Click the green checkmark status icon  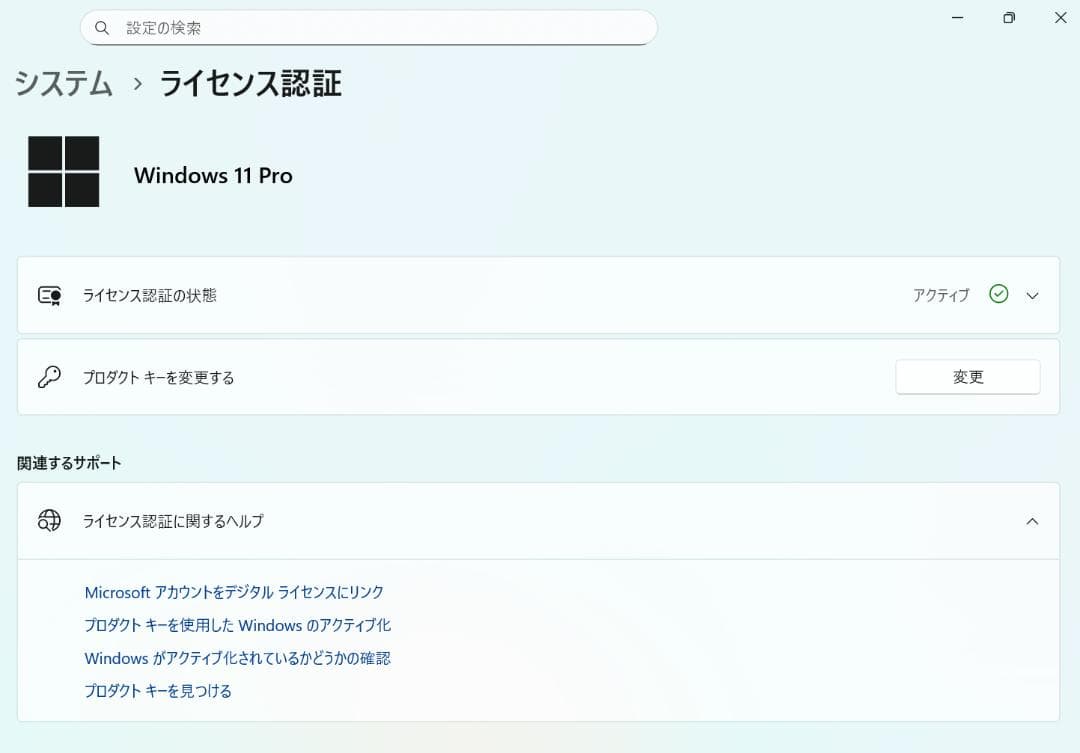pos(998,294)
